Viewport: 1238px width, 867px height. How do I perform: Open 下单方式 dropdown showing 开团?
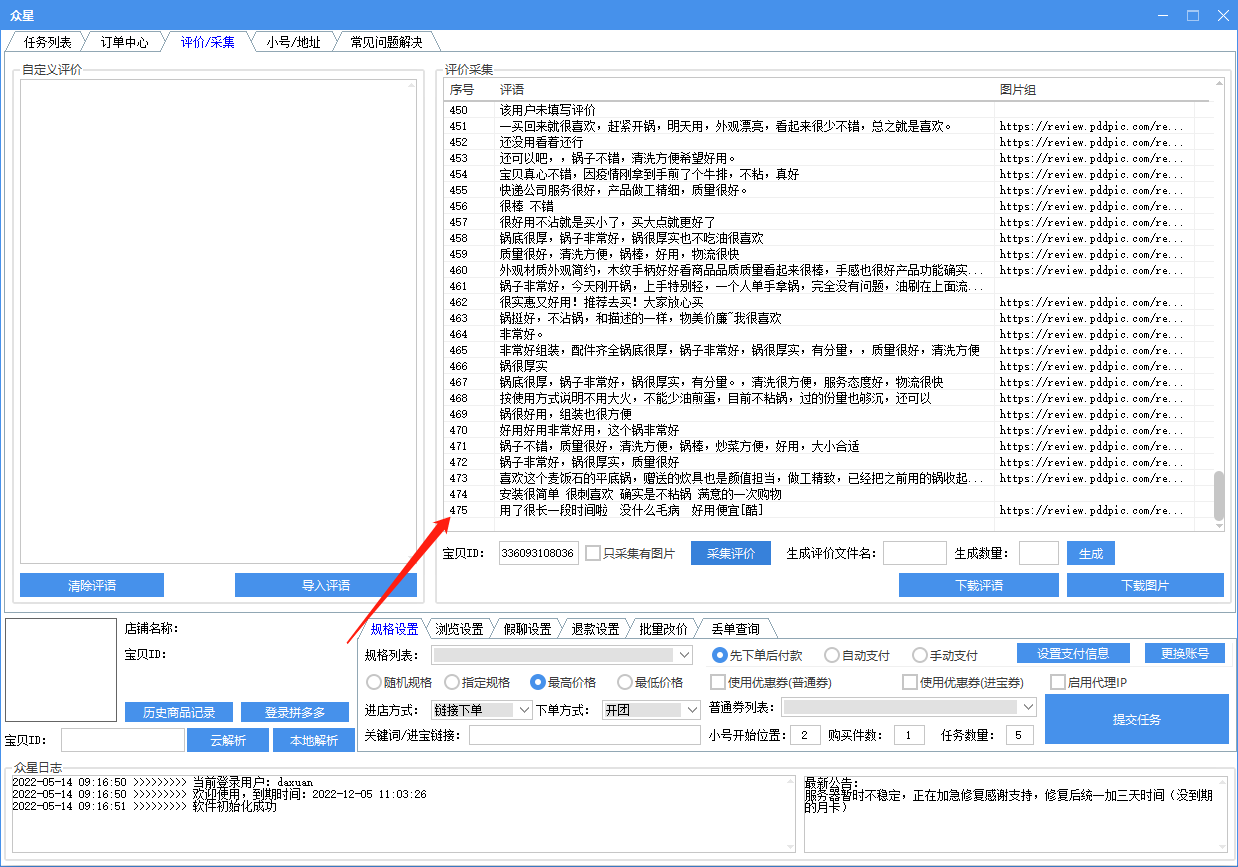[651, 709]
